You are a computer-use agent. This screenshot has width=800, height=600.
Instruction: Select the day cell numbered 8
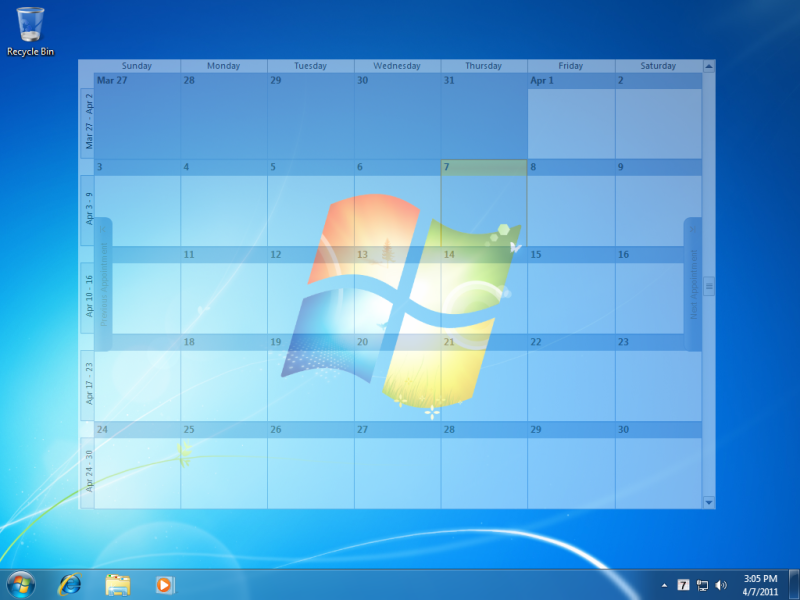pyautogui.click(x=571, y=203)
